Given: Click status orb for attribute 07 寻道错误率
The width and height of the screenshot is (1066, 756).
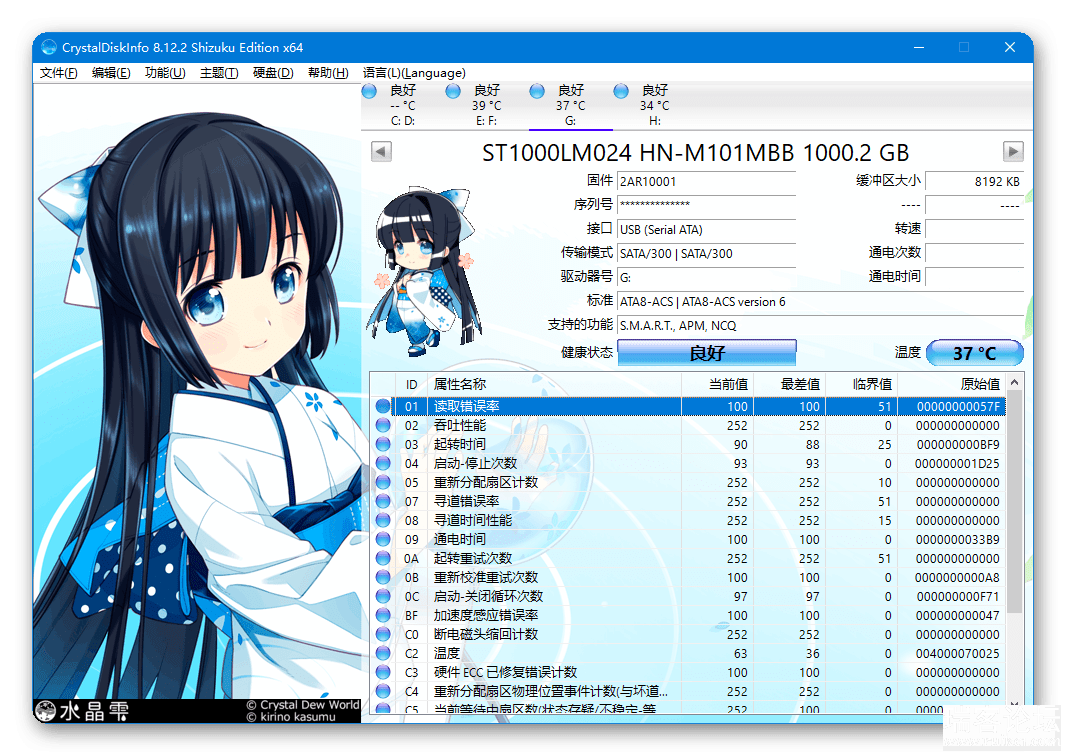Looking at the screenshot, I should point(383,501).
